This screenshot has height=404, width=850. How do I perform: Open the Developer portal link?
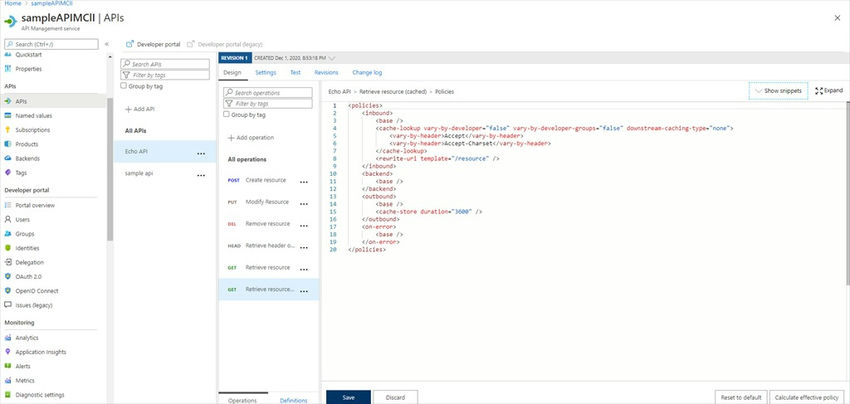[x=153, y=44]
